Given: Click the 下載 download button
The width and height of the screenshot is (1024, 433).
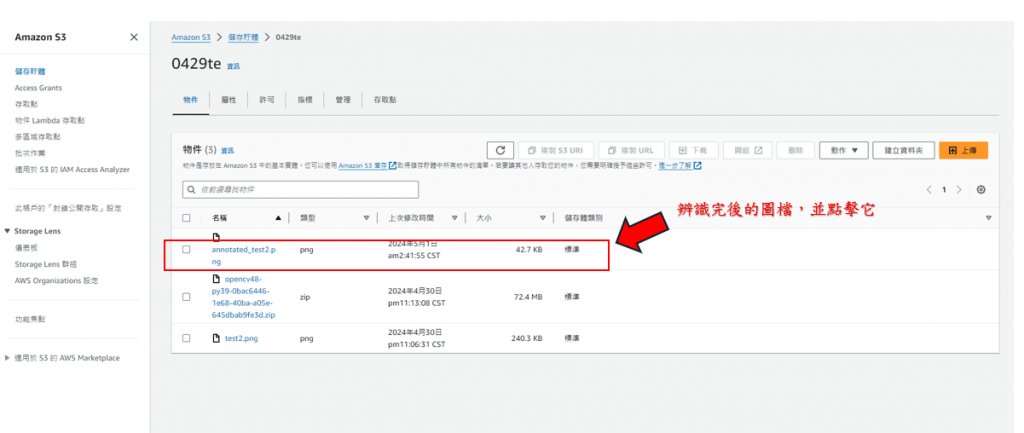Looking at the screenshot, I should coord(694,150).
